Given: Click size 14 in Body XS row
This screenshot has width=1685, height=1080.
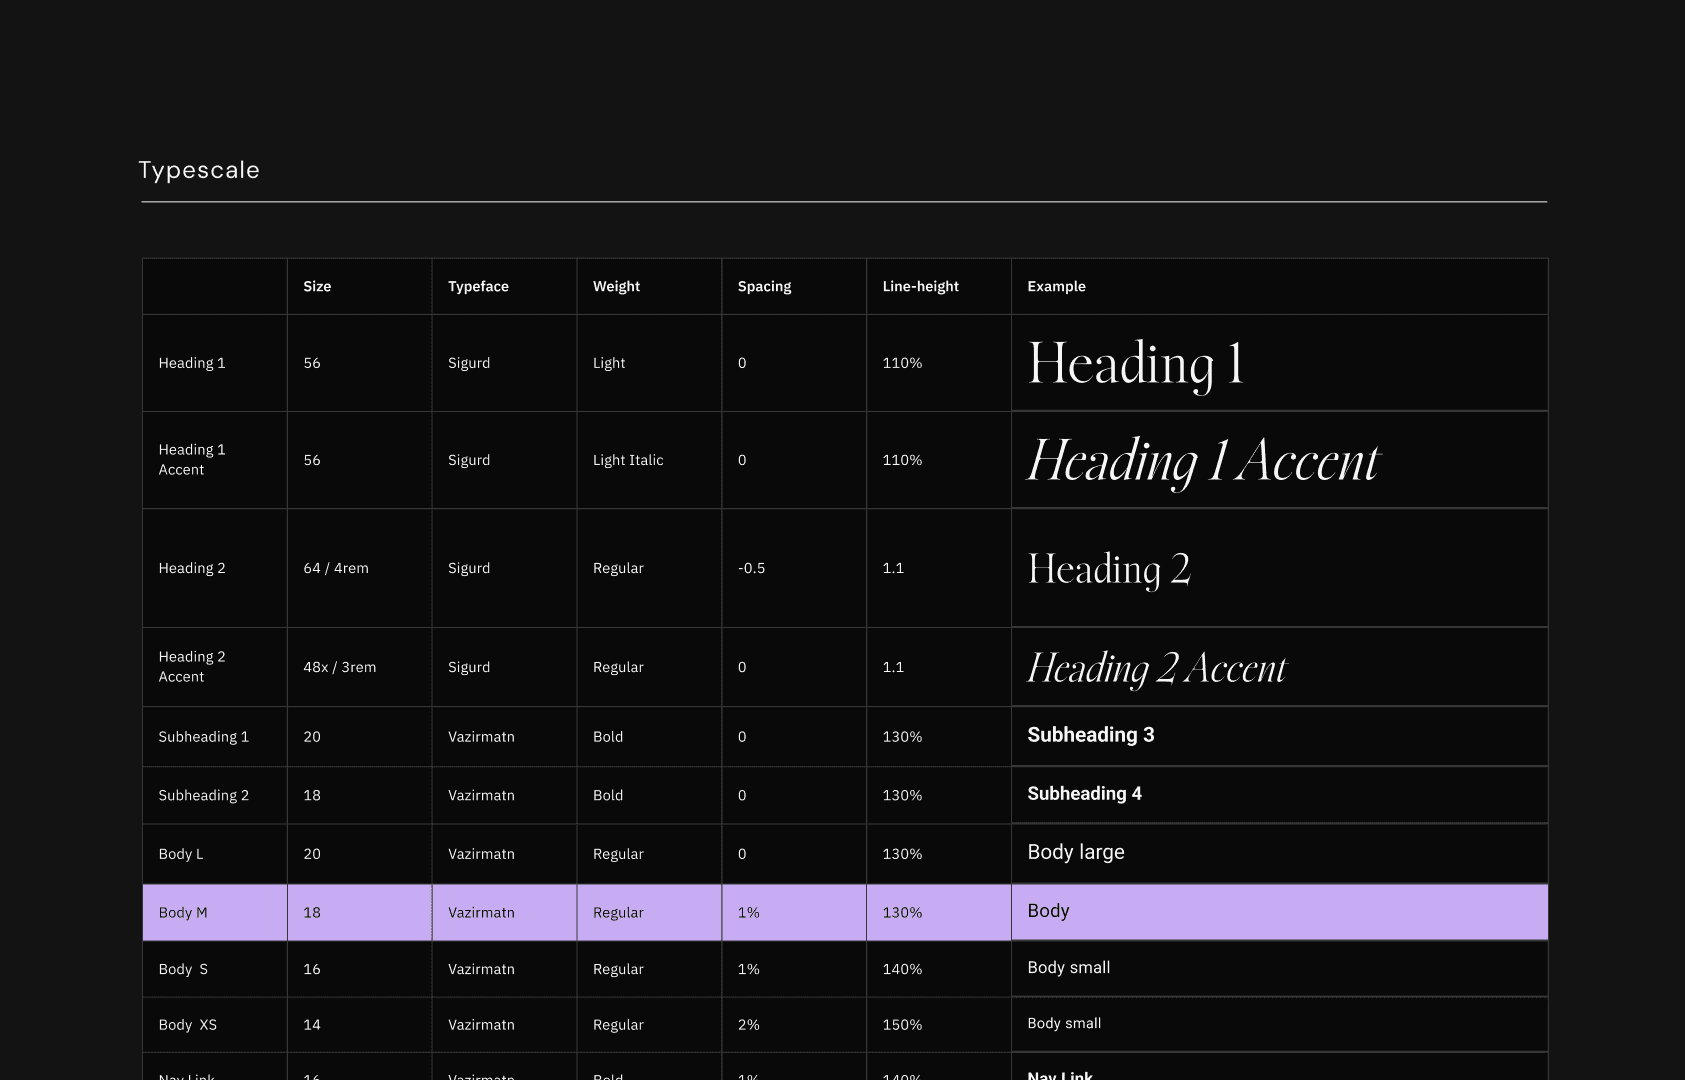Looking at the screenshot, I should pyautogui.click(x=312, y=1025).
